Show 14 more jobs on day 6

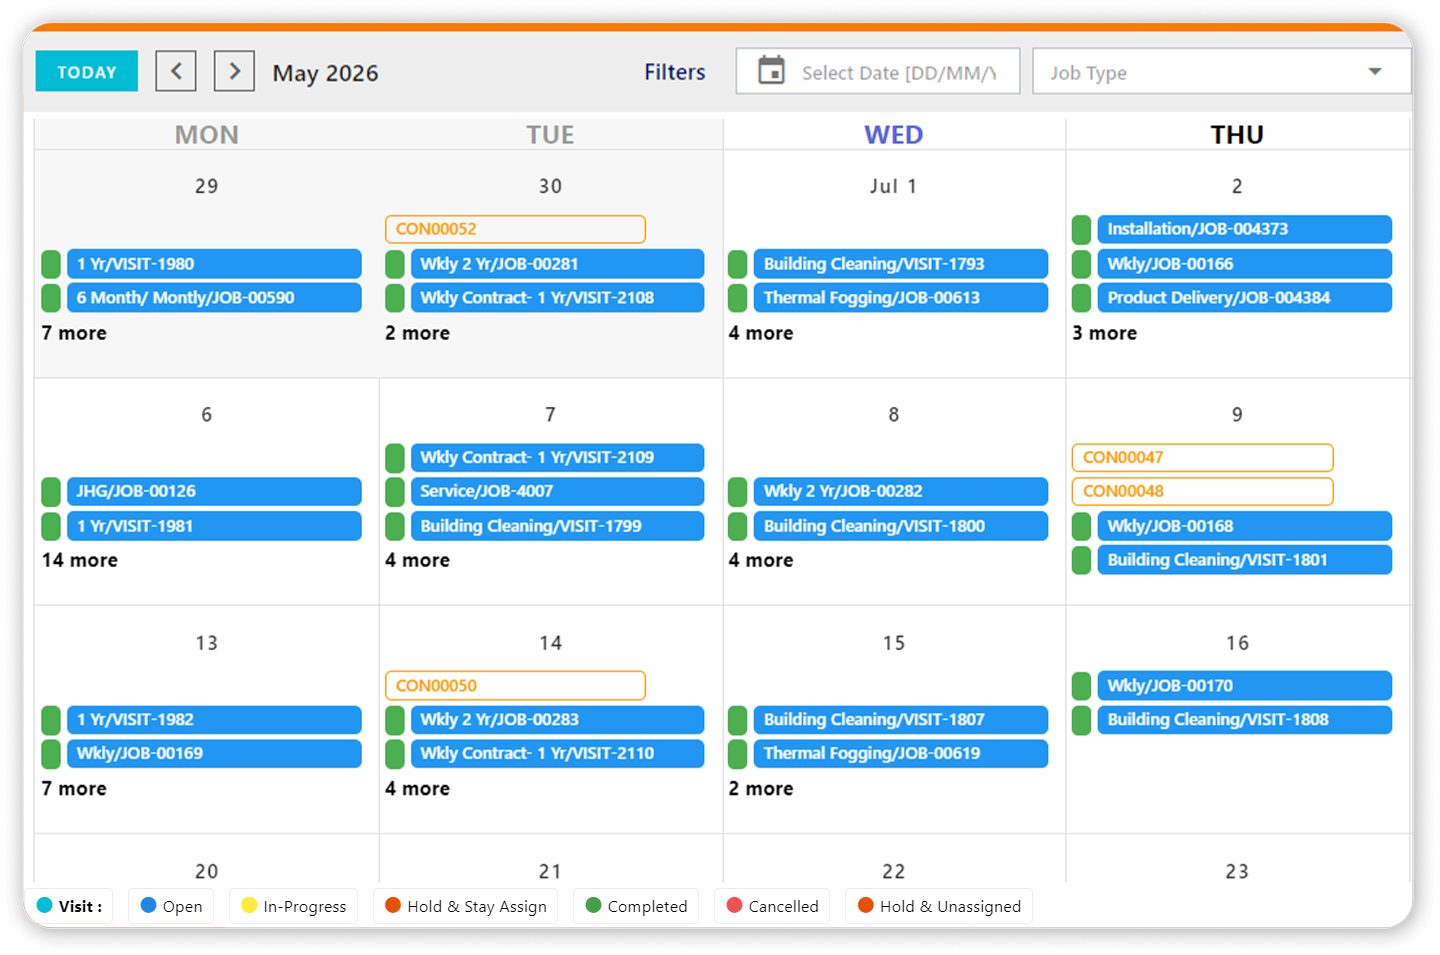80,560
